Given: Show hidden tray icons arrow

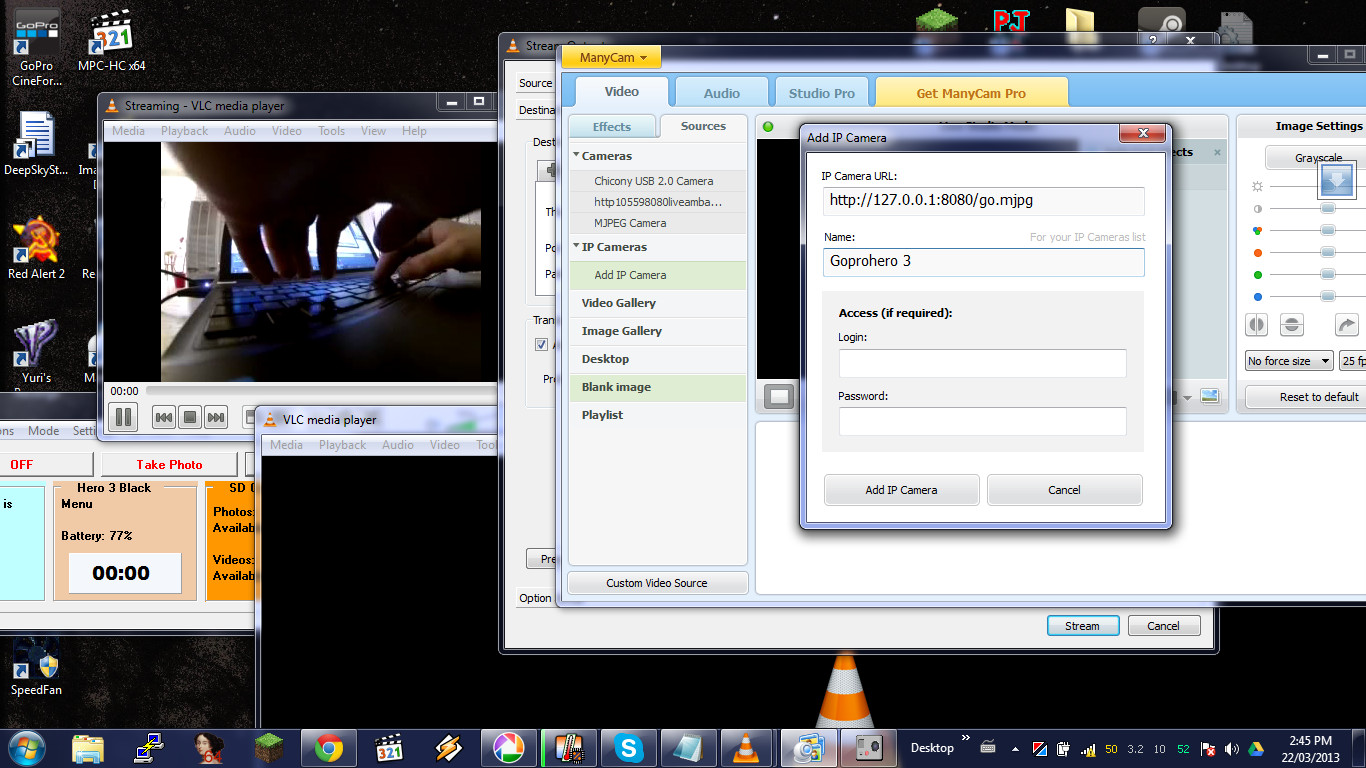Looking at the screenshot, I should point(1016,749).
